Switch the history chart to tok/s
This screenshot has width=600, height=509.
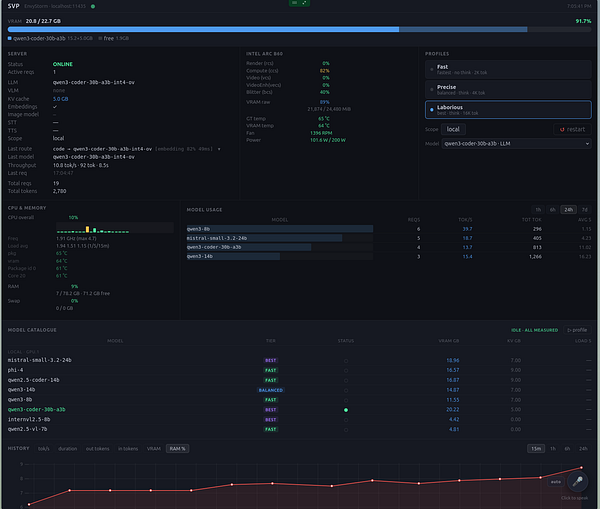click(x=44, y=449)
